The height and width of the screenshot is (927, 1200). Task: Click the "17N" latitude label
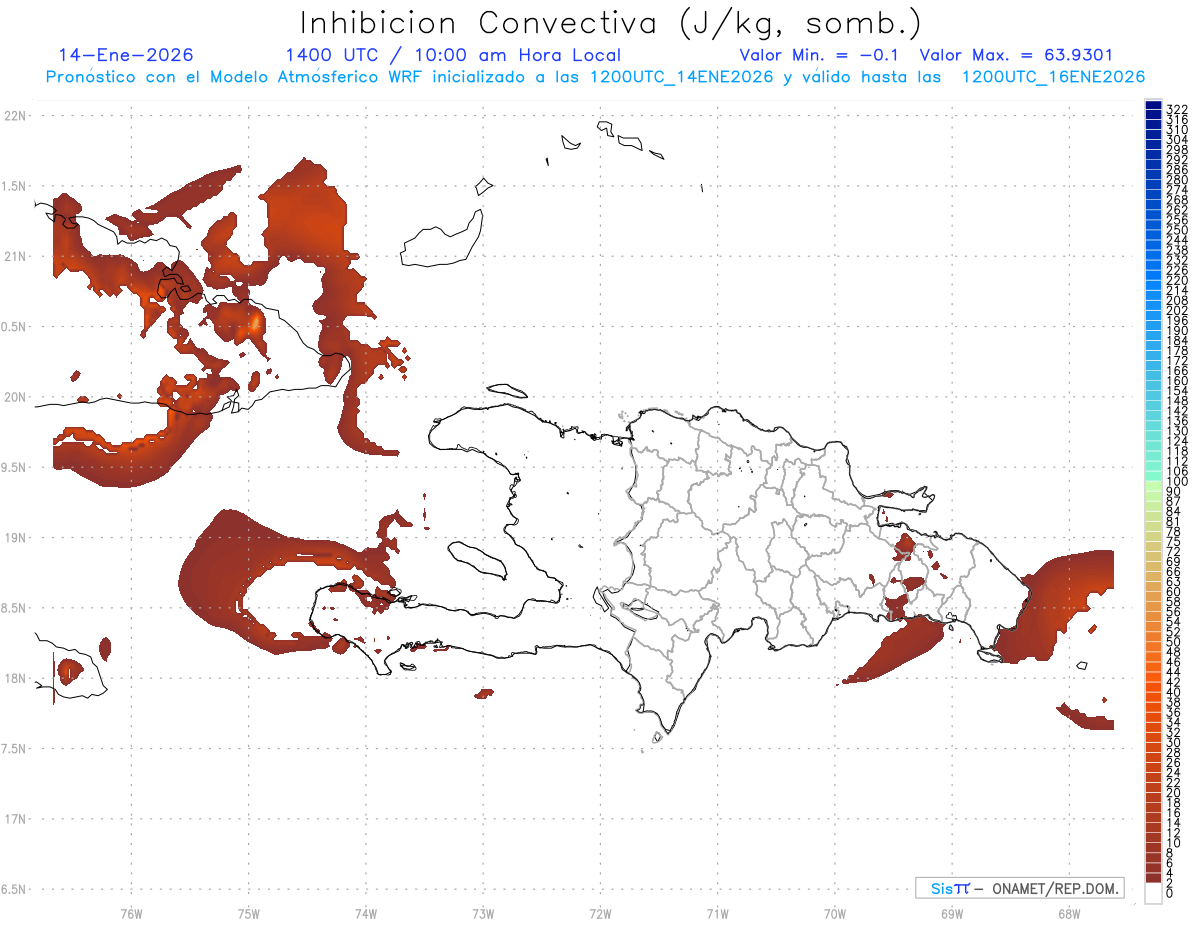(x=14, y=819)
